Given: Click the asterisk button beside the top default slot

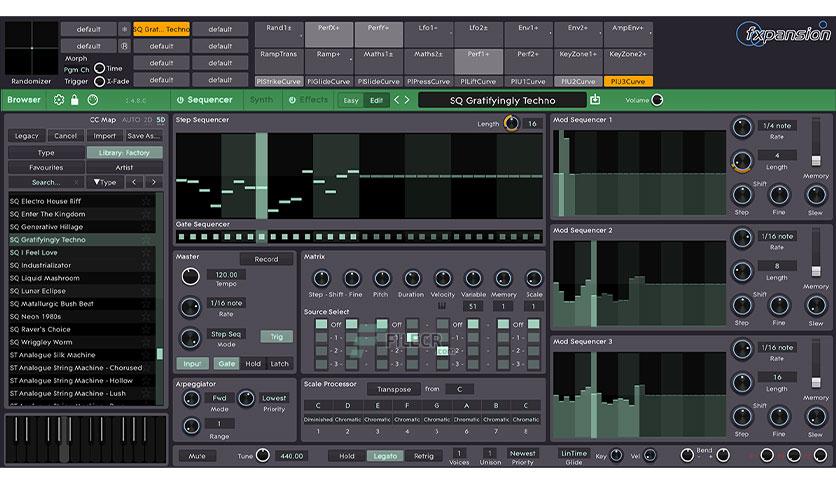Looking at the screenshot, I should (124, 29).
